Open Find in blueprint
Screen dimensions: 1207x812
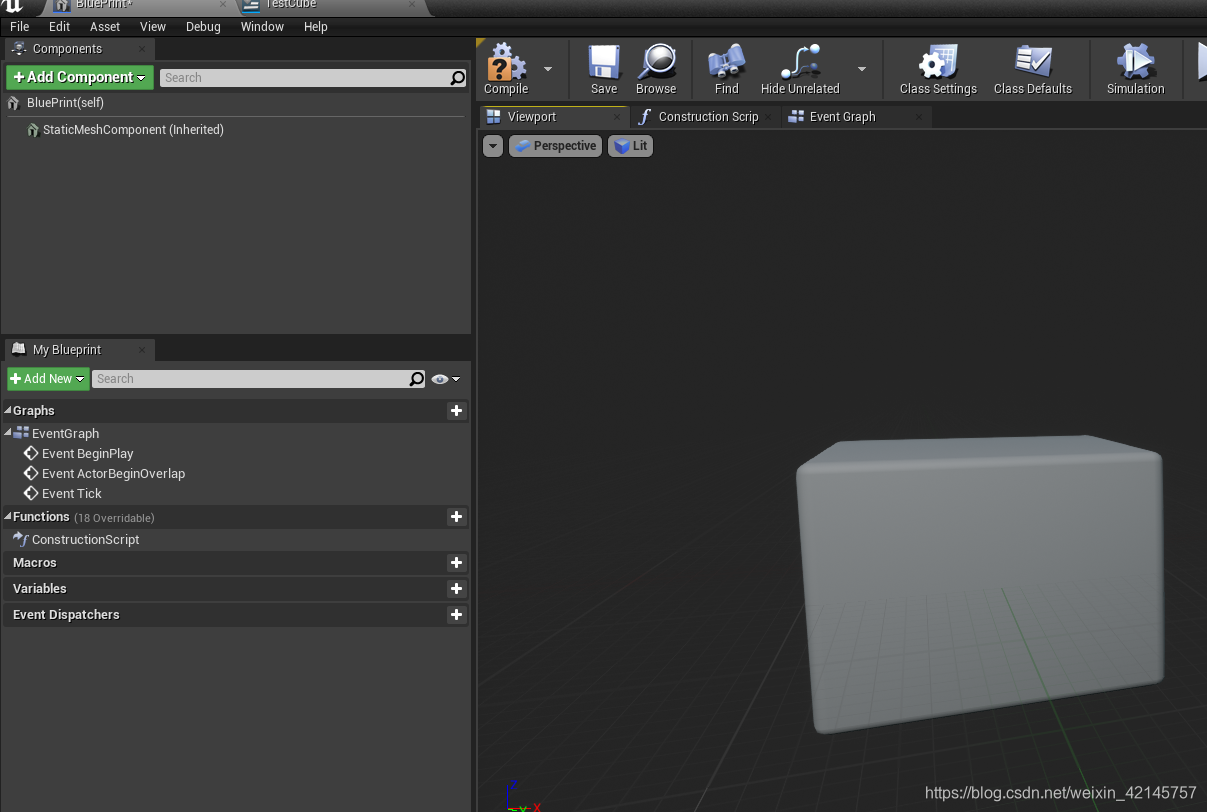click(x=727, y=69)
